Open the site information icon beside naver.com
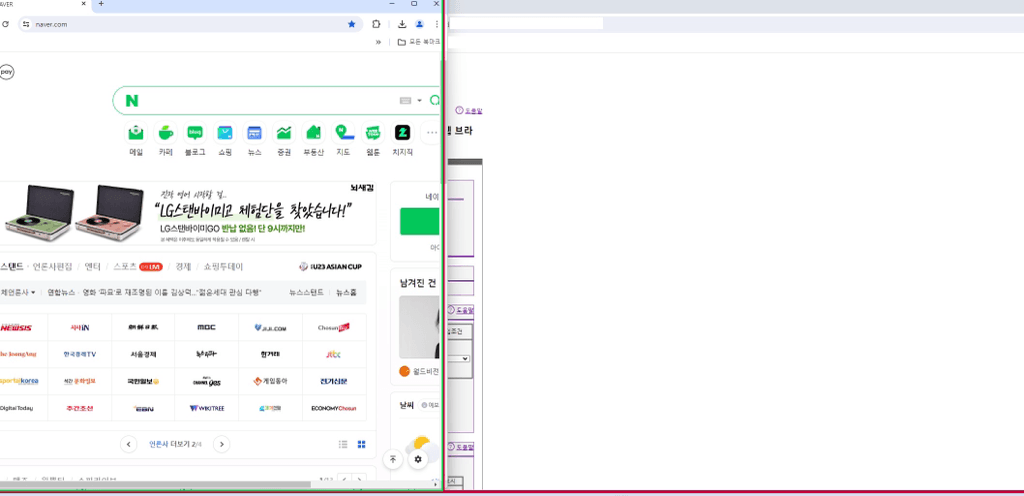1024x496 pixels. pos(25,24)
